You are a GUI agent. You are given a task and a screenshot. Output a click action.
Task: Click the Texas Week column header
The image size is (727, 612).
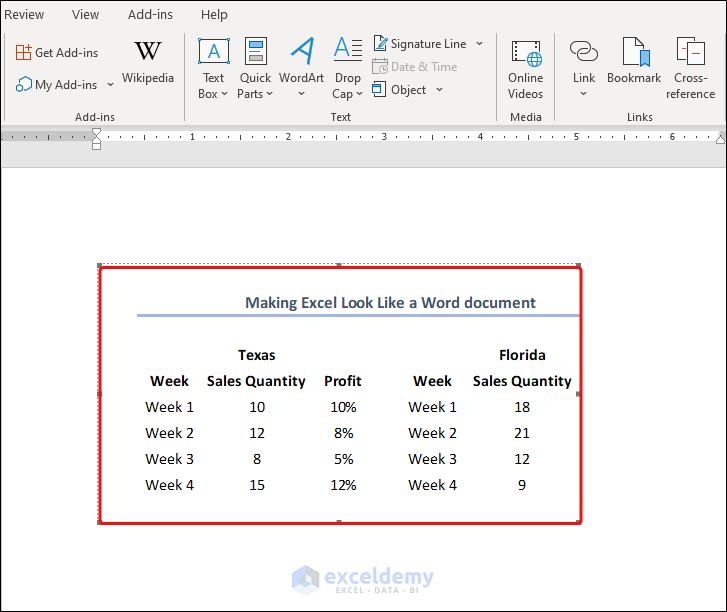click(169, 381)
